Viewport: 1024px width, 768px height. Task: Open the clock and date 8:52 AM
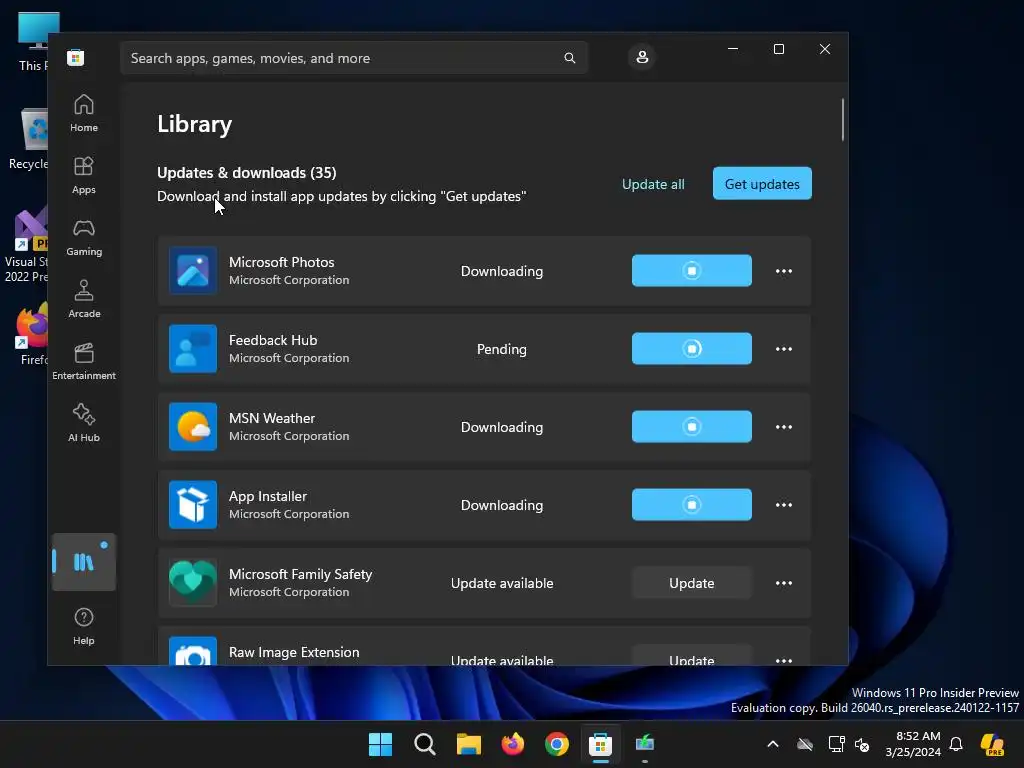(913, 744)
